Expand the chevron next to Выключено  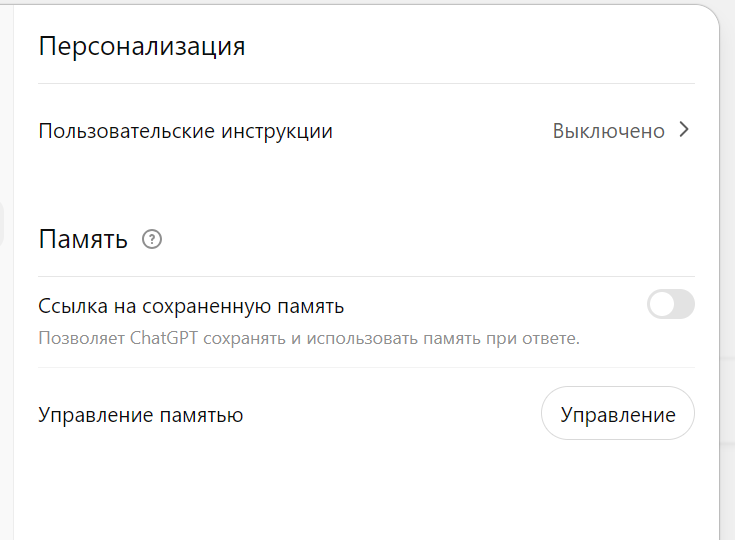click(x=684, y=130)
